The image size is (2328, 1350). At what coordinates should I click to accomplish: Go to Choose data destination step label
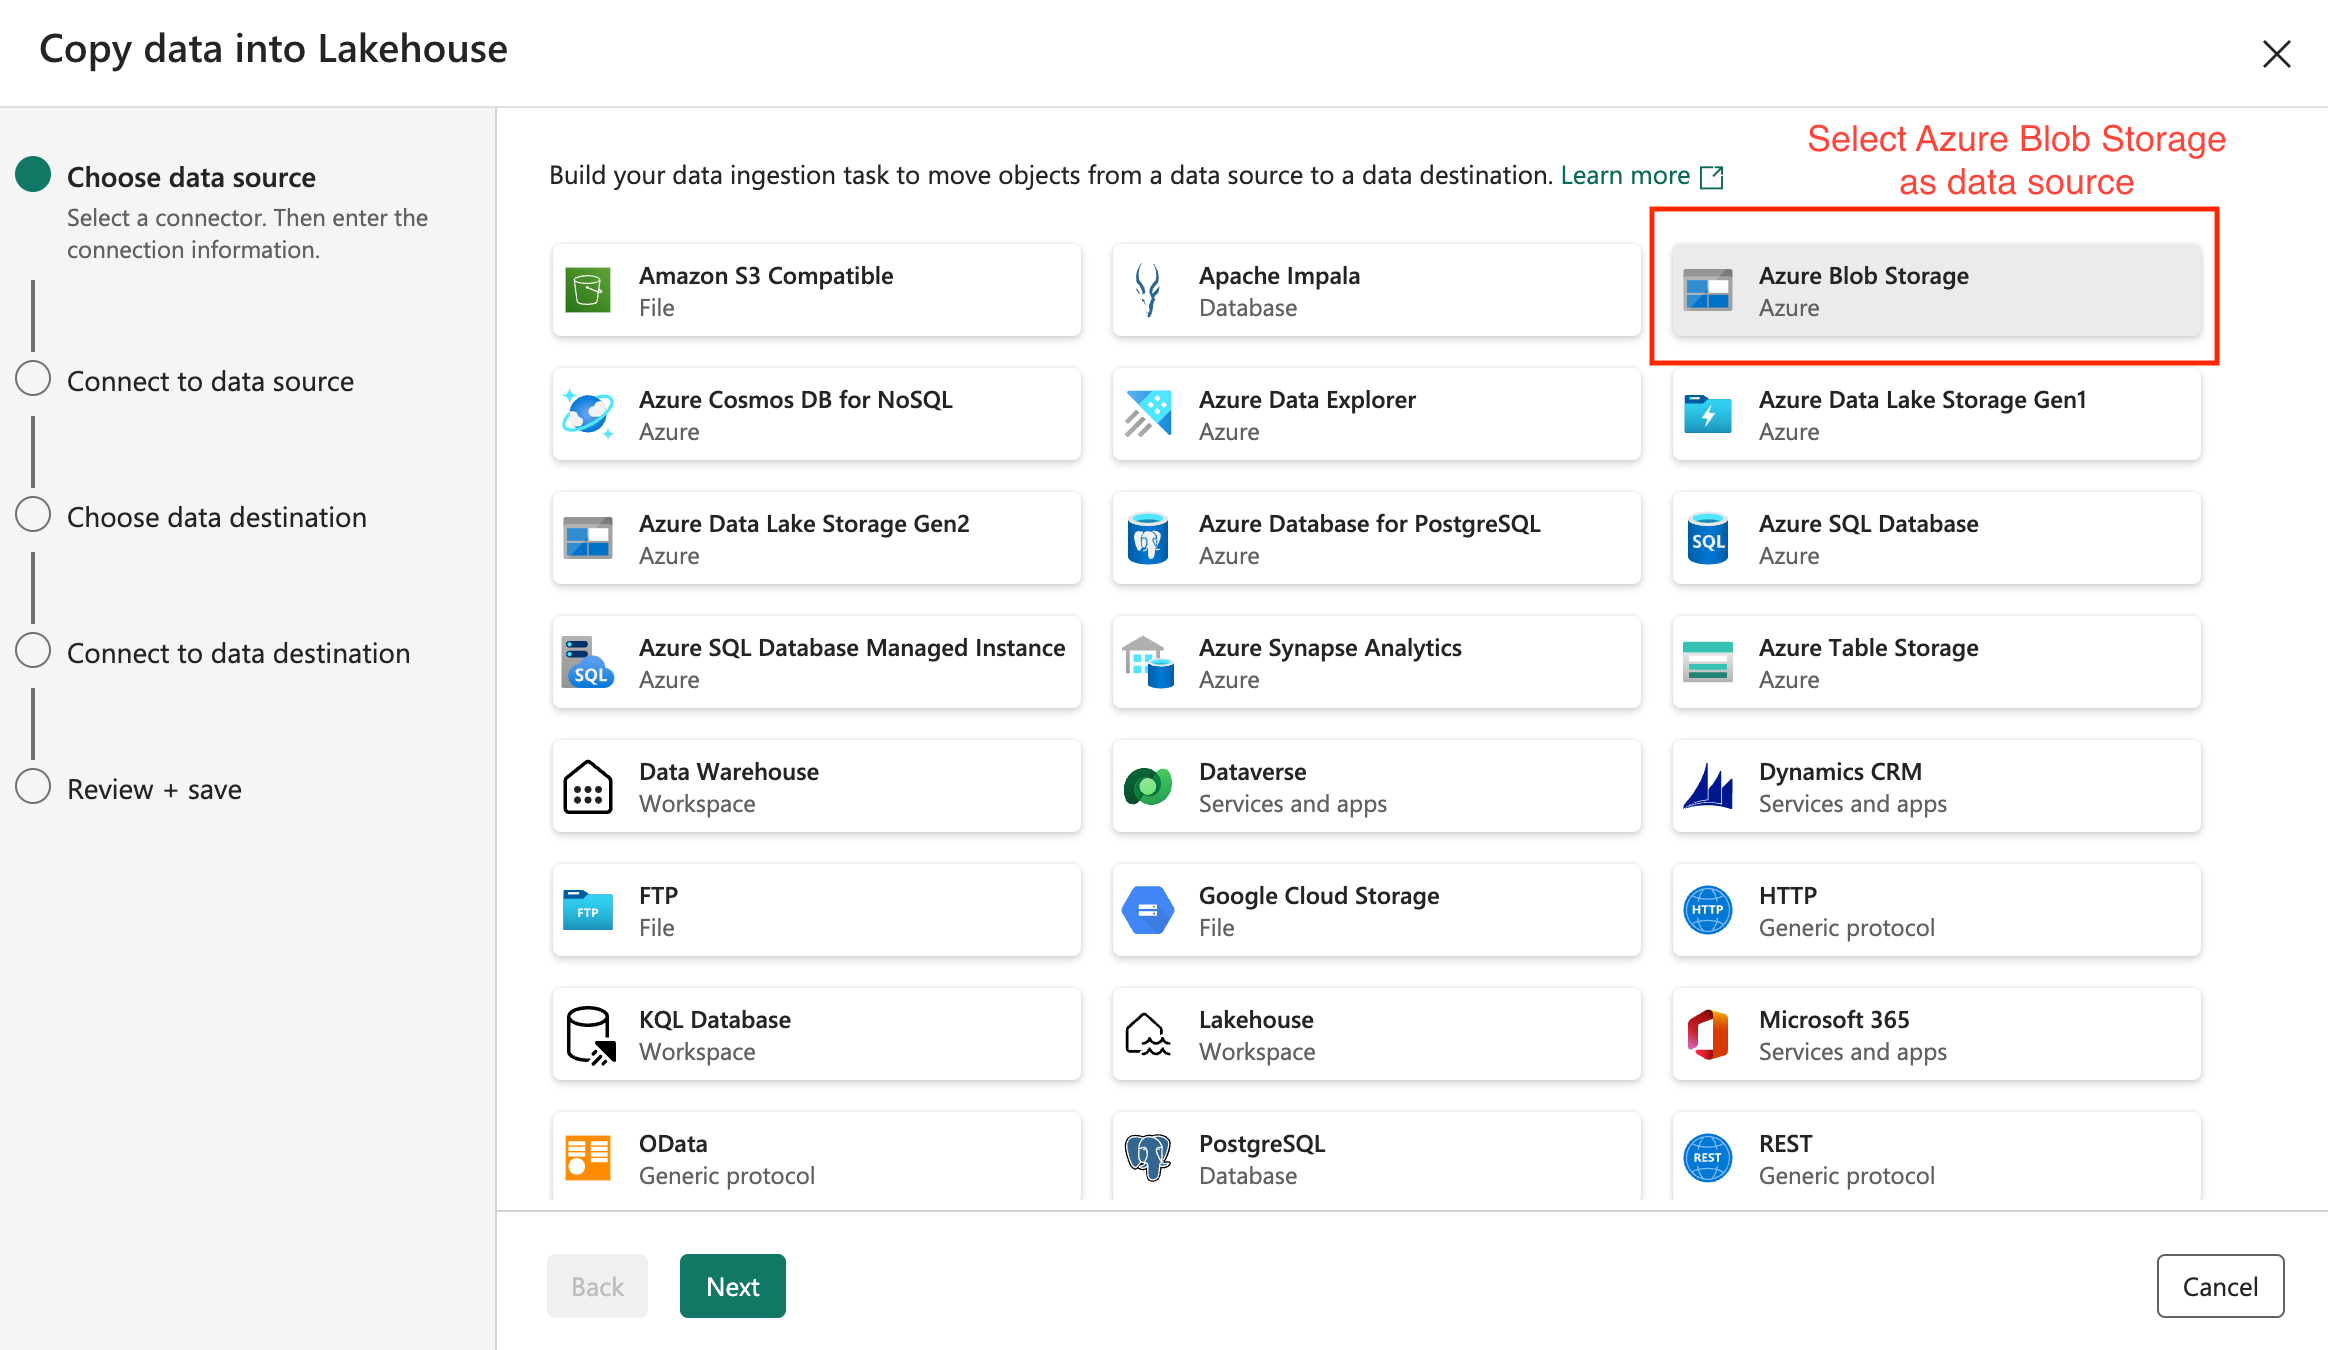[217, 517]
